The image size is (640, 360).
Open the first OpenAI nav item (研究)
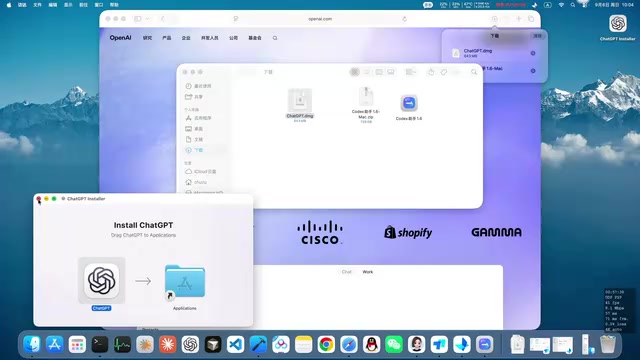click(x=147, y=38)
